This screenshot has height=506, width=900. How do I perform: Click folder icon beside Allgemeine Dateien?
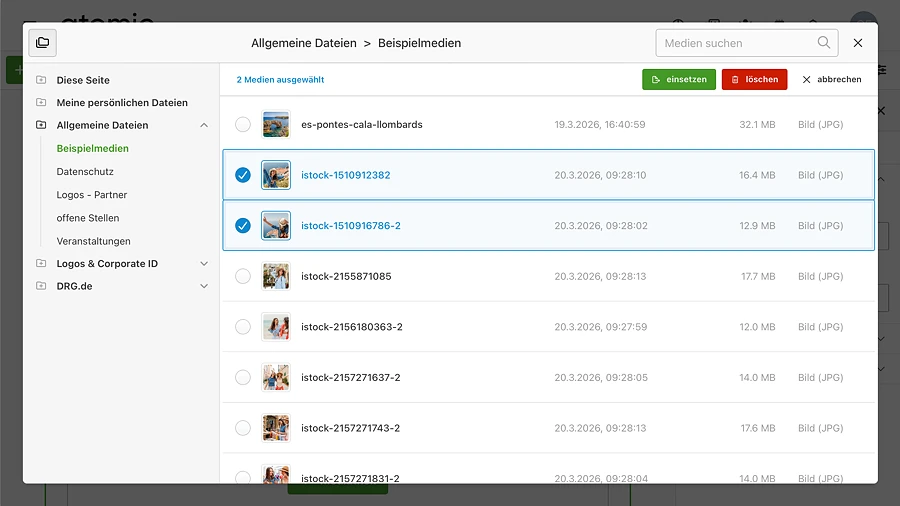pyautogui.click(x=41, y=126)
